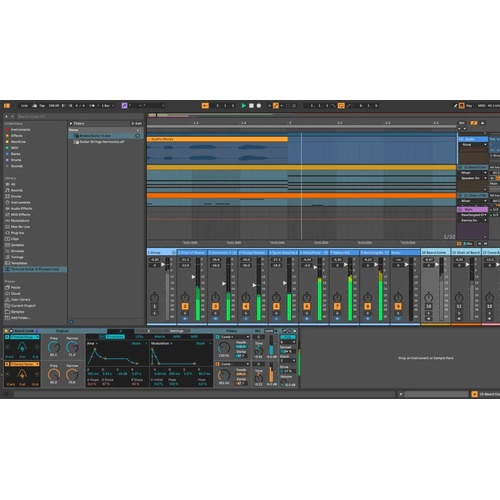The image size is (500, 500).
Task: Click the engine A filter volume slider
Action: coord(271,345)
